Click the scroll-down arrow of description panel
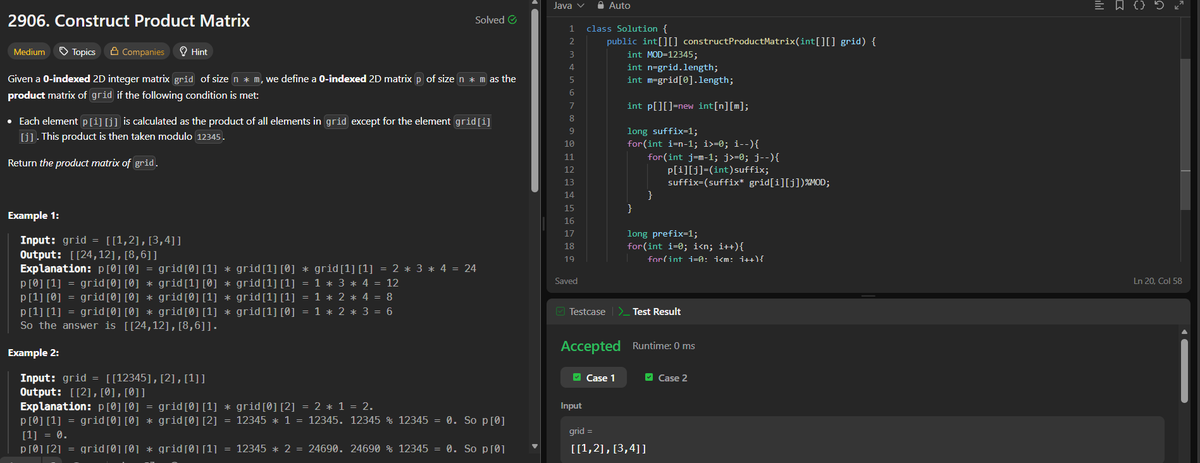 coord(537,447)
